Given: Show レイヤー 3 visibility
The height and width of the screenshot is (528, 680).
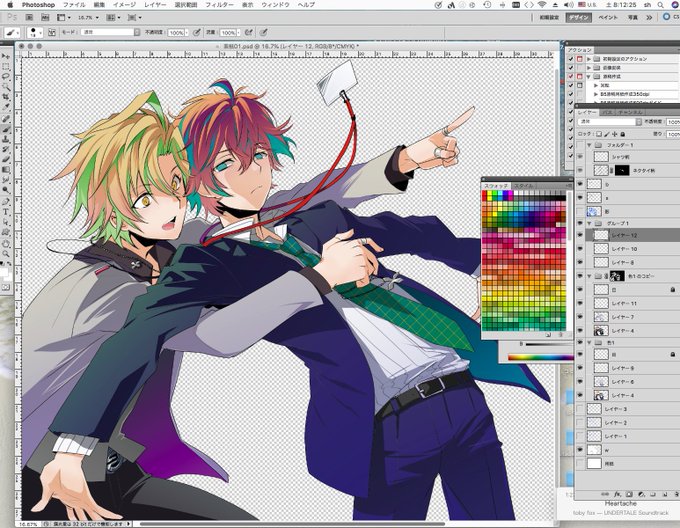Looking at the screenshot, I should click(580, 409).
